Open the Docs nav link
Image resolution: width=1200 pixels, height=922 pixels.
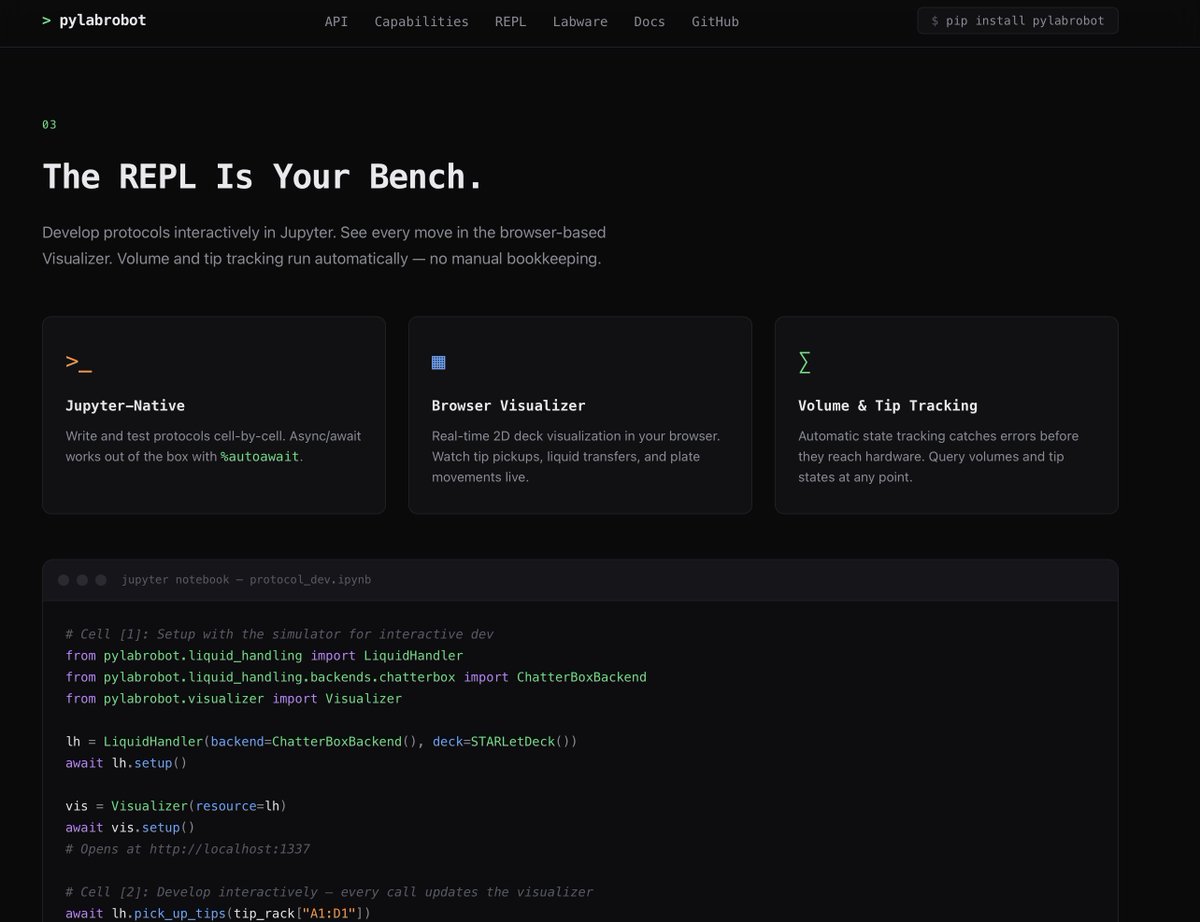[649, 21]
